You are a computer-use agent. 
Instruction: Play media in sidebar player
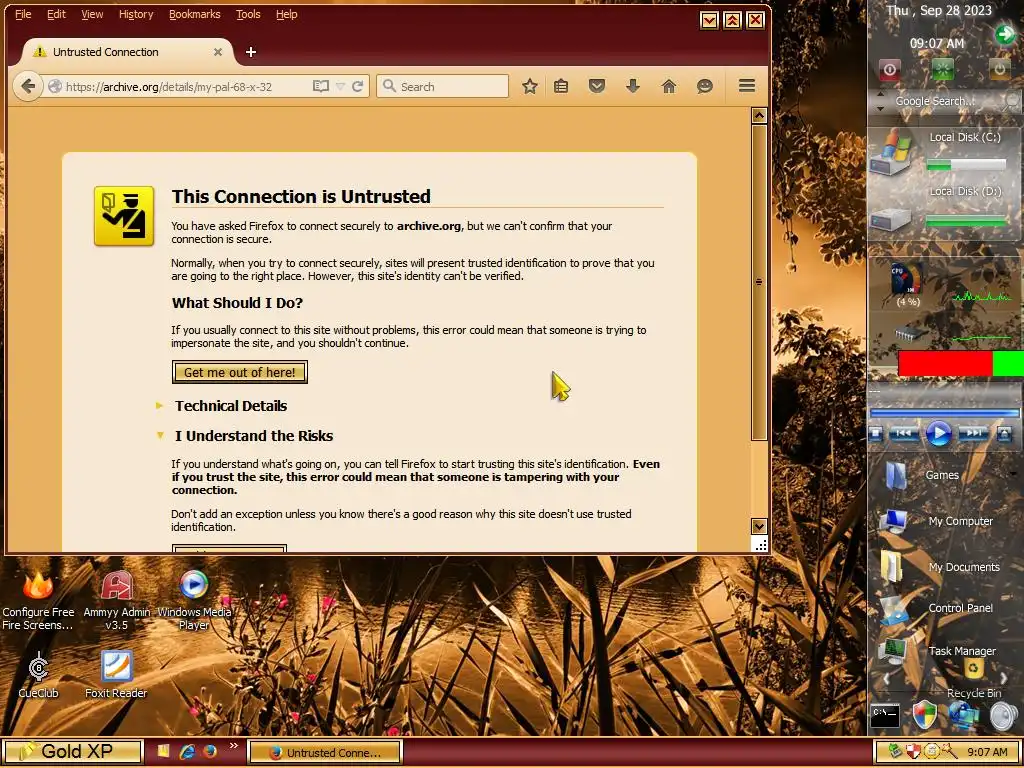(939, 434)
